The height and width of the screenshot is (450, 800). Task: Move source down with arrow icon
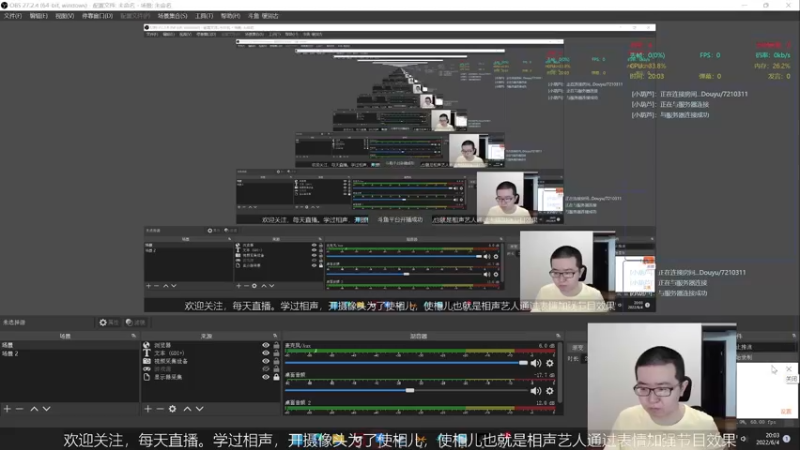199,409
